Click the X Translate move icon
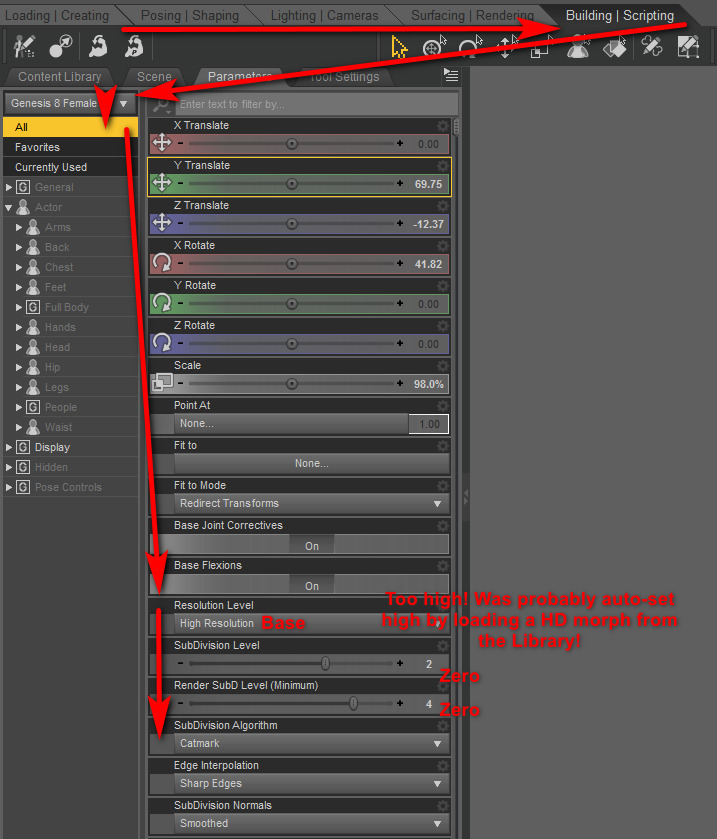 tap(161, 144)
